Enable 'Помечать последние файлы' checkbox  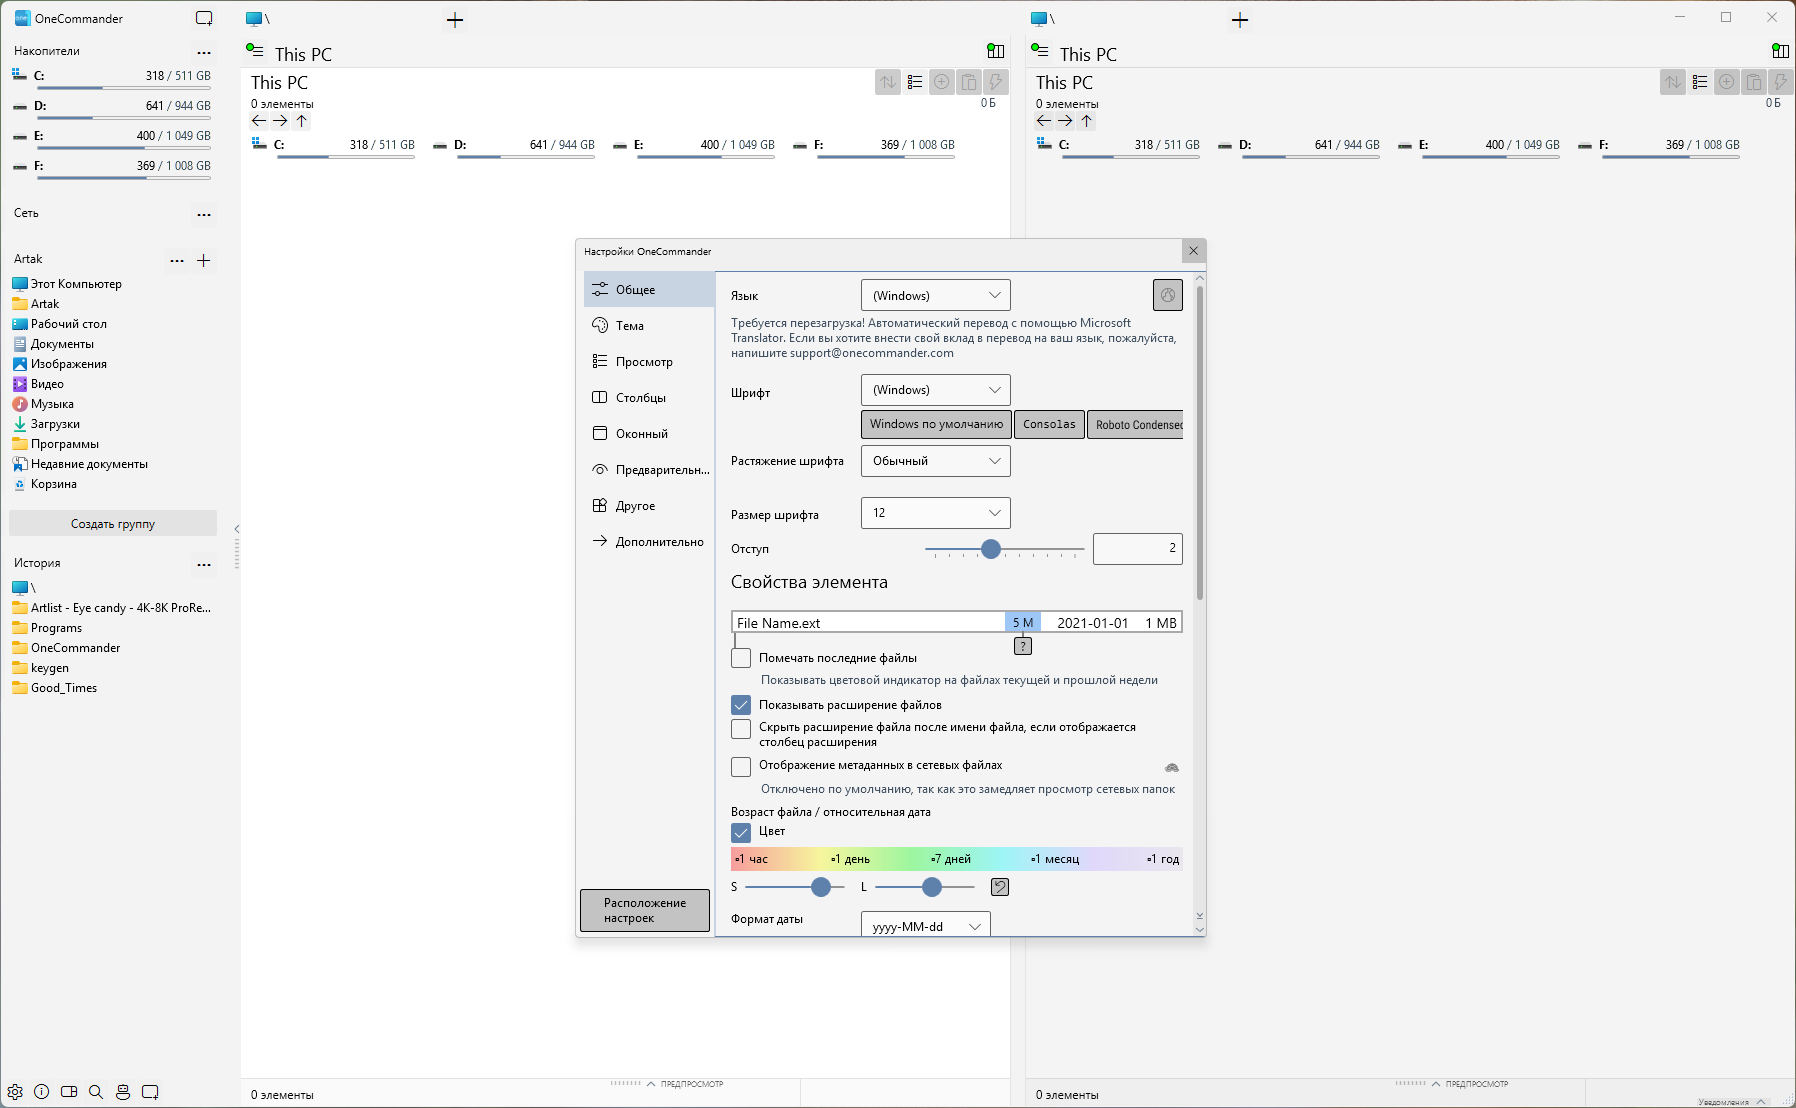741,658
